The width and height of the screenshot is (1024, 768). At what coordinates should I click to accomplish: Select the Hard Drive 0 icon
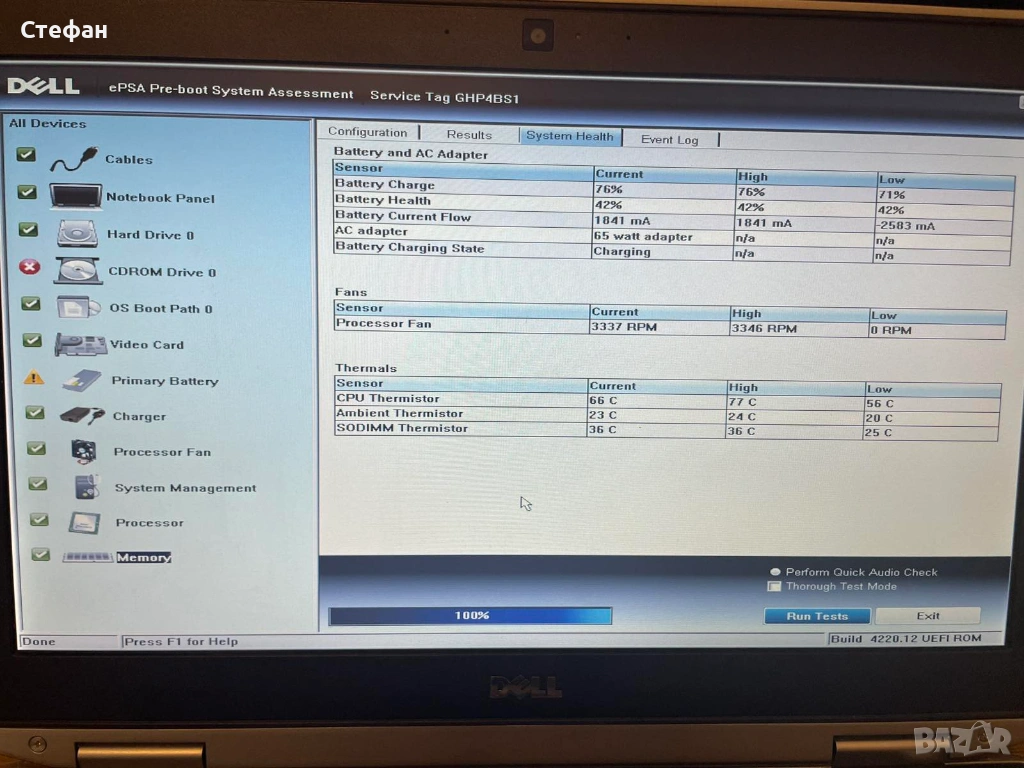point(77,234)
